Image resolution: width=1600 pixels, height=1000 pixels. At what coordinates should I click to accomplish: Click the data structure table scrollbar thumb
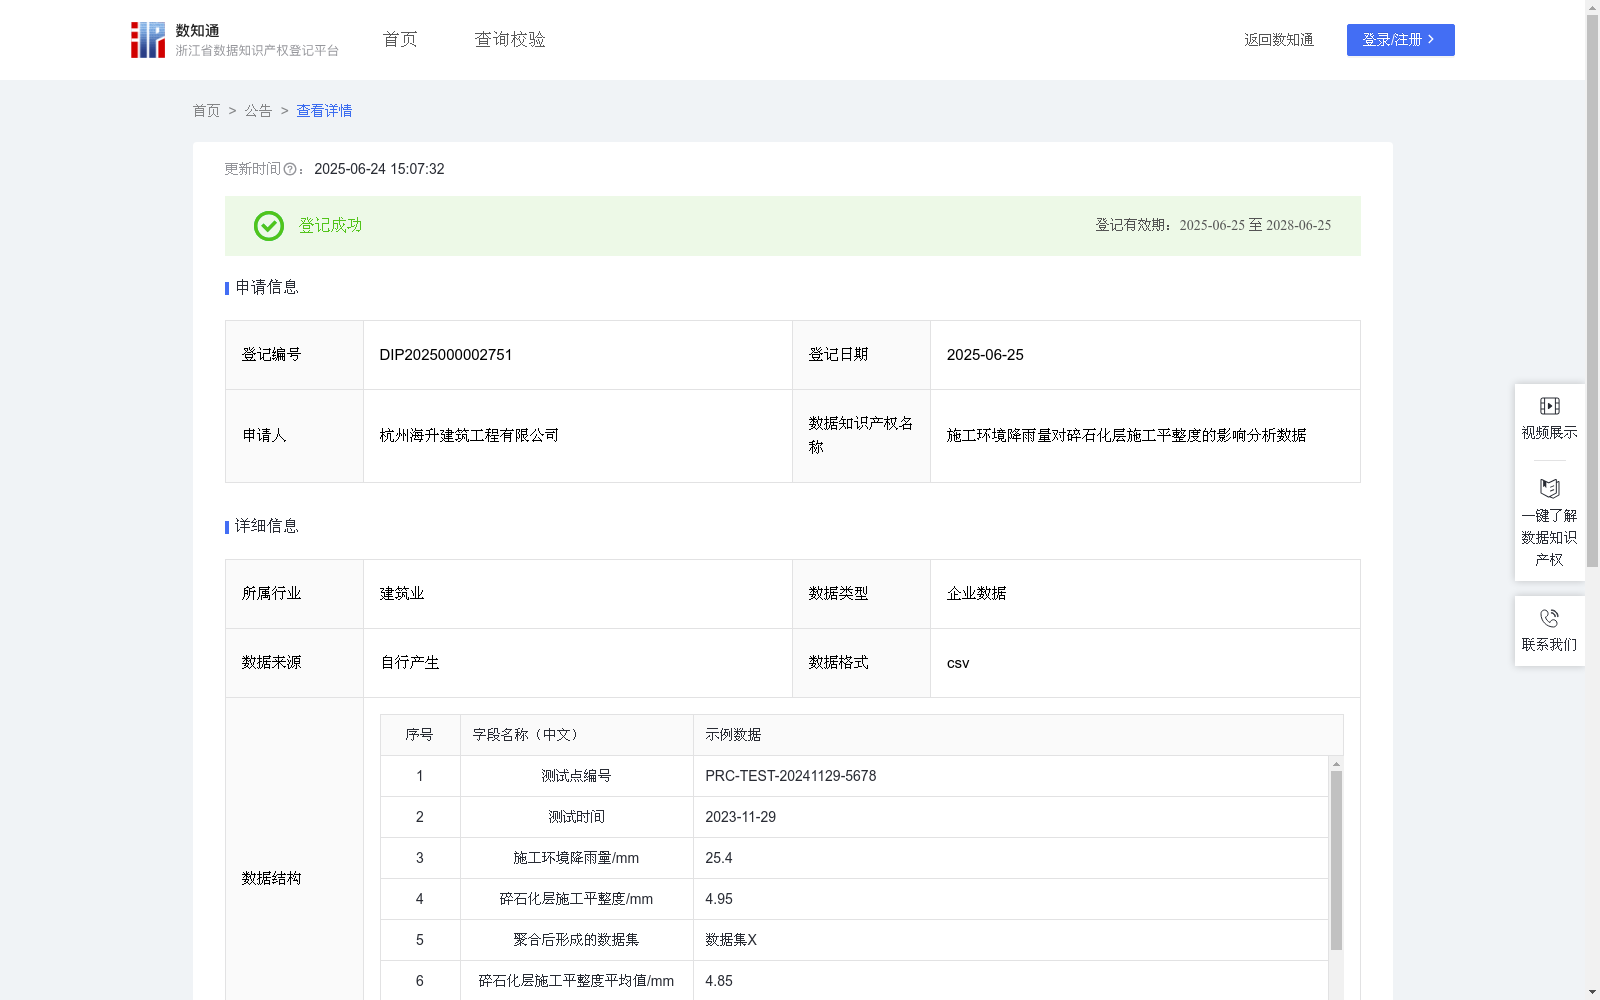(1336, 860)
